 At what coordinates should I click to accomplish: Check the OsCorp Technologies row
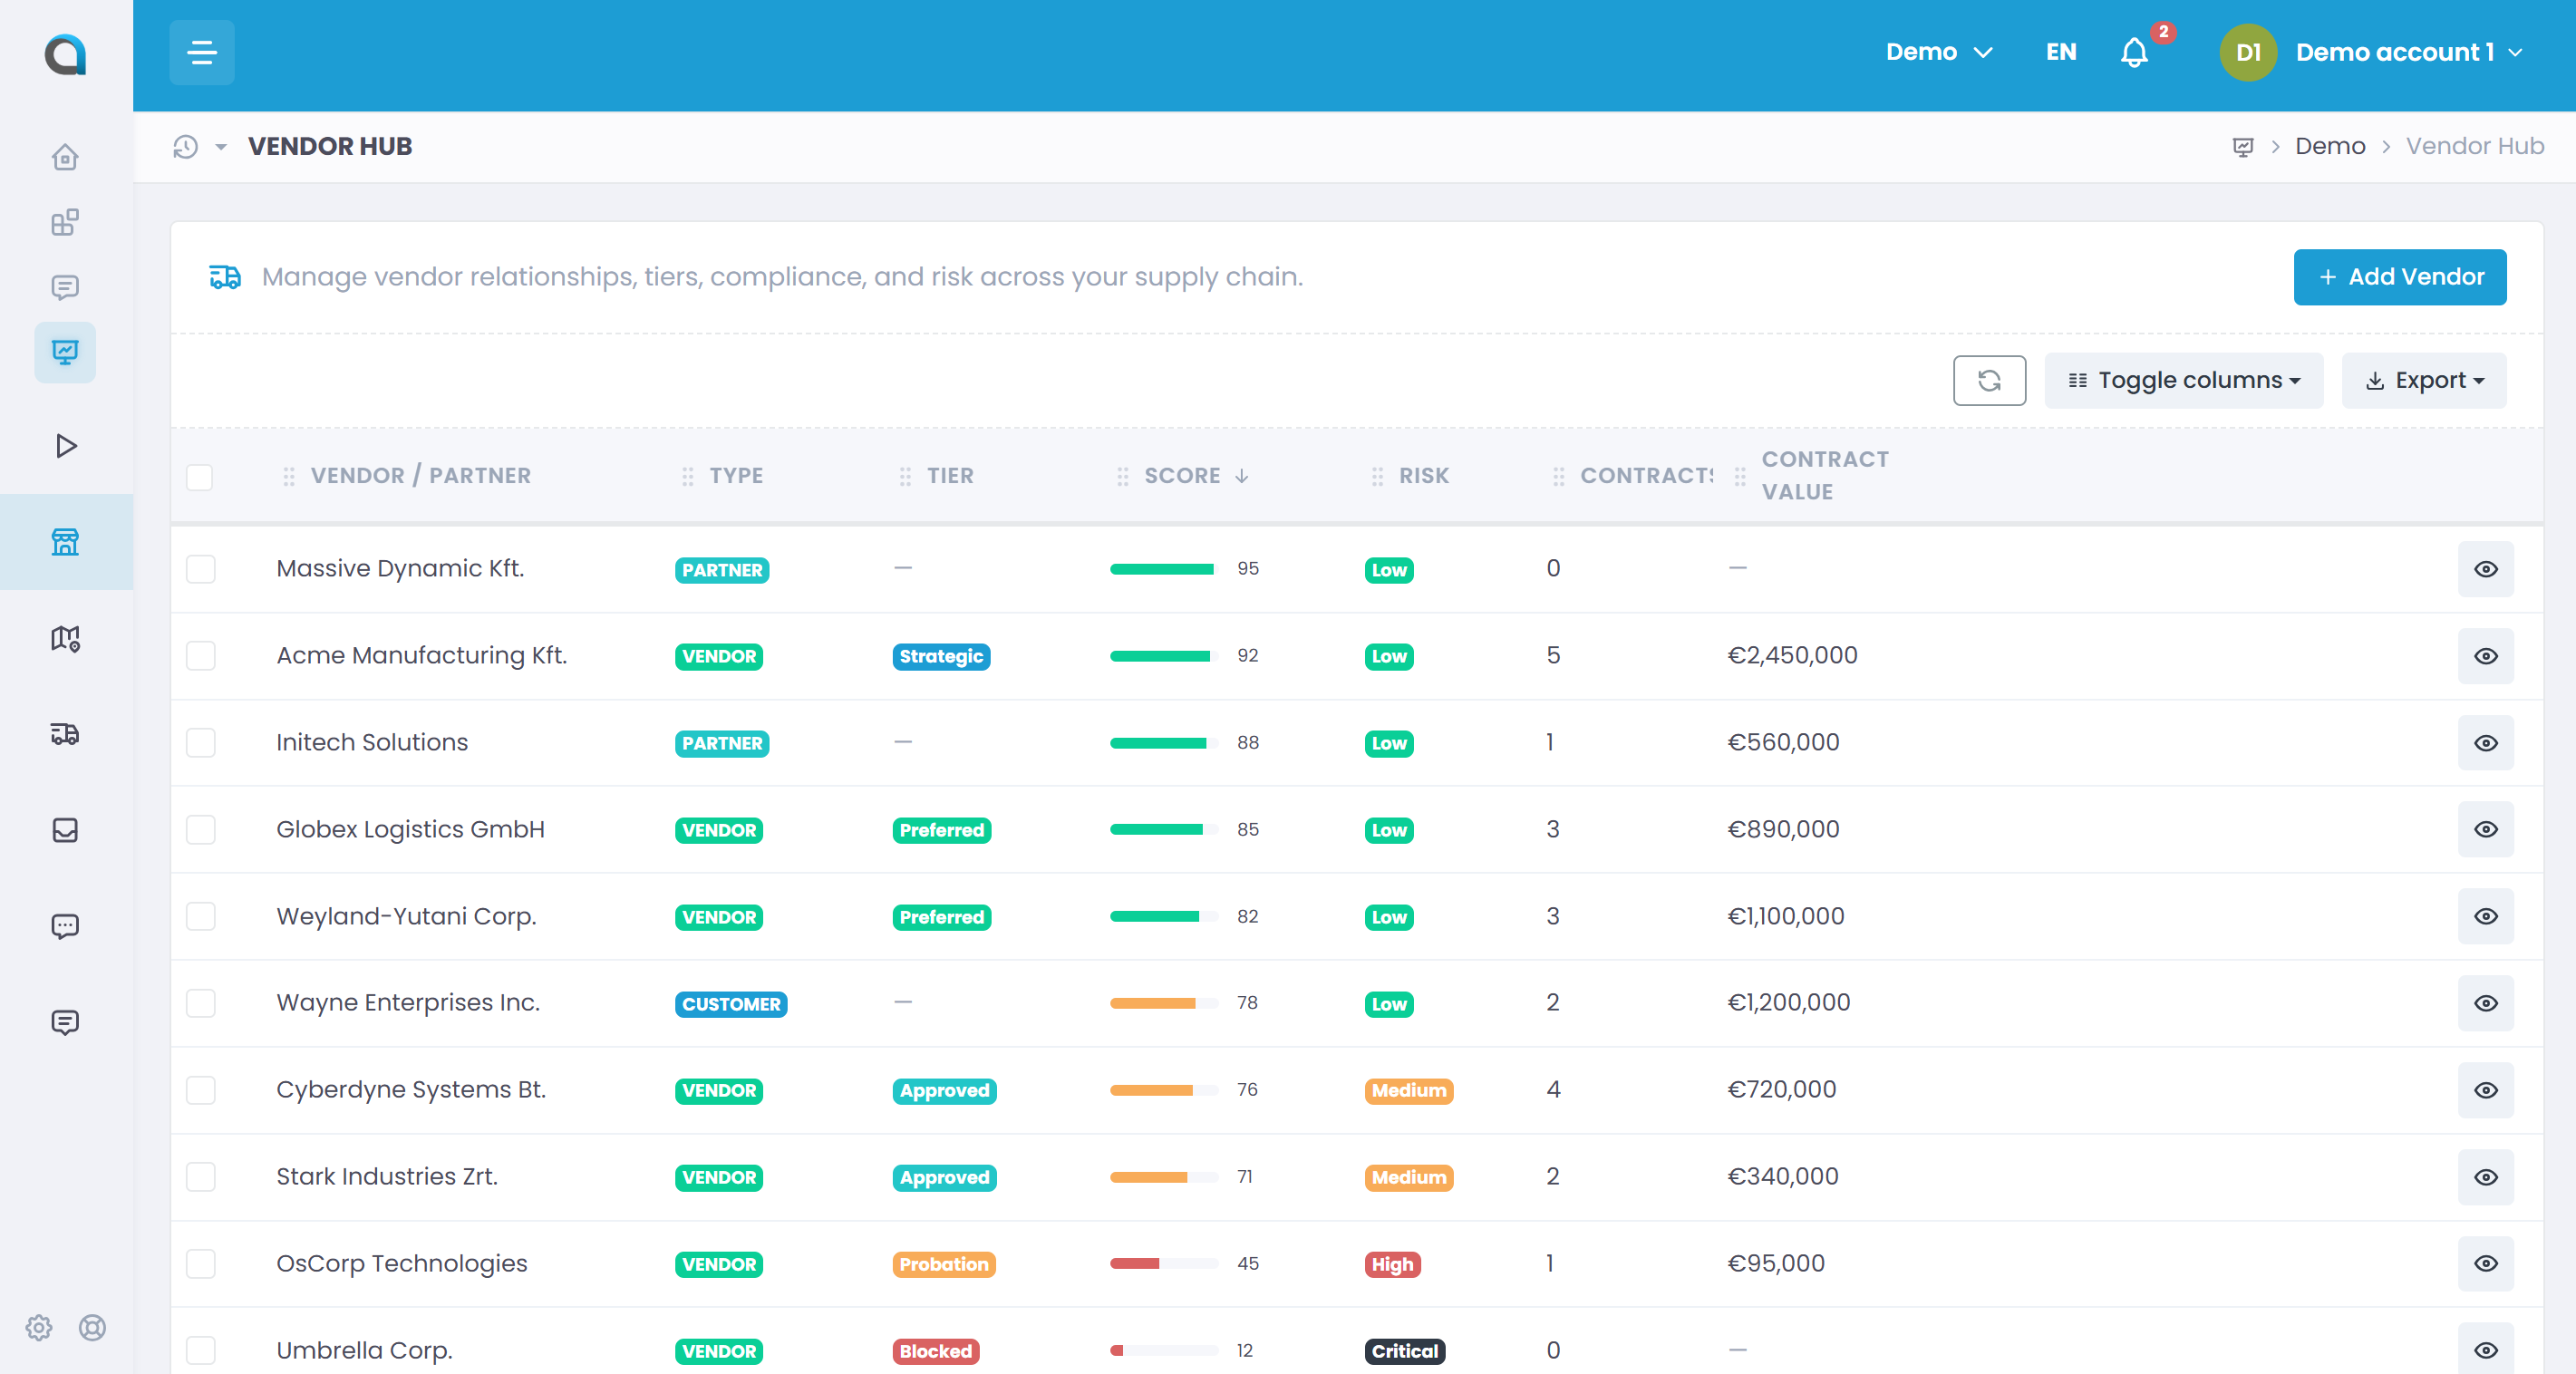tap(200, 1264)
